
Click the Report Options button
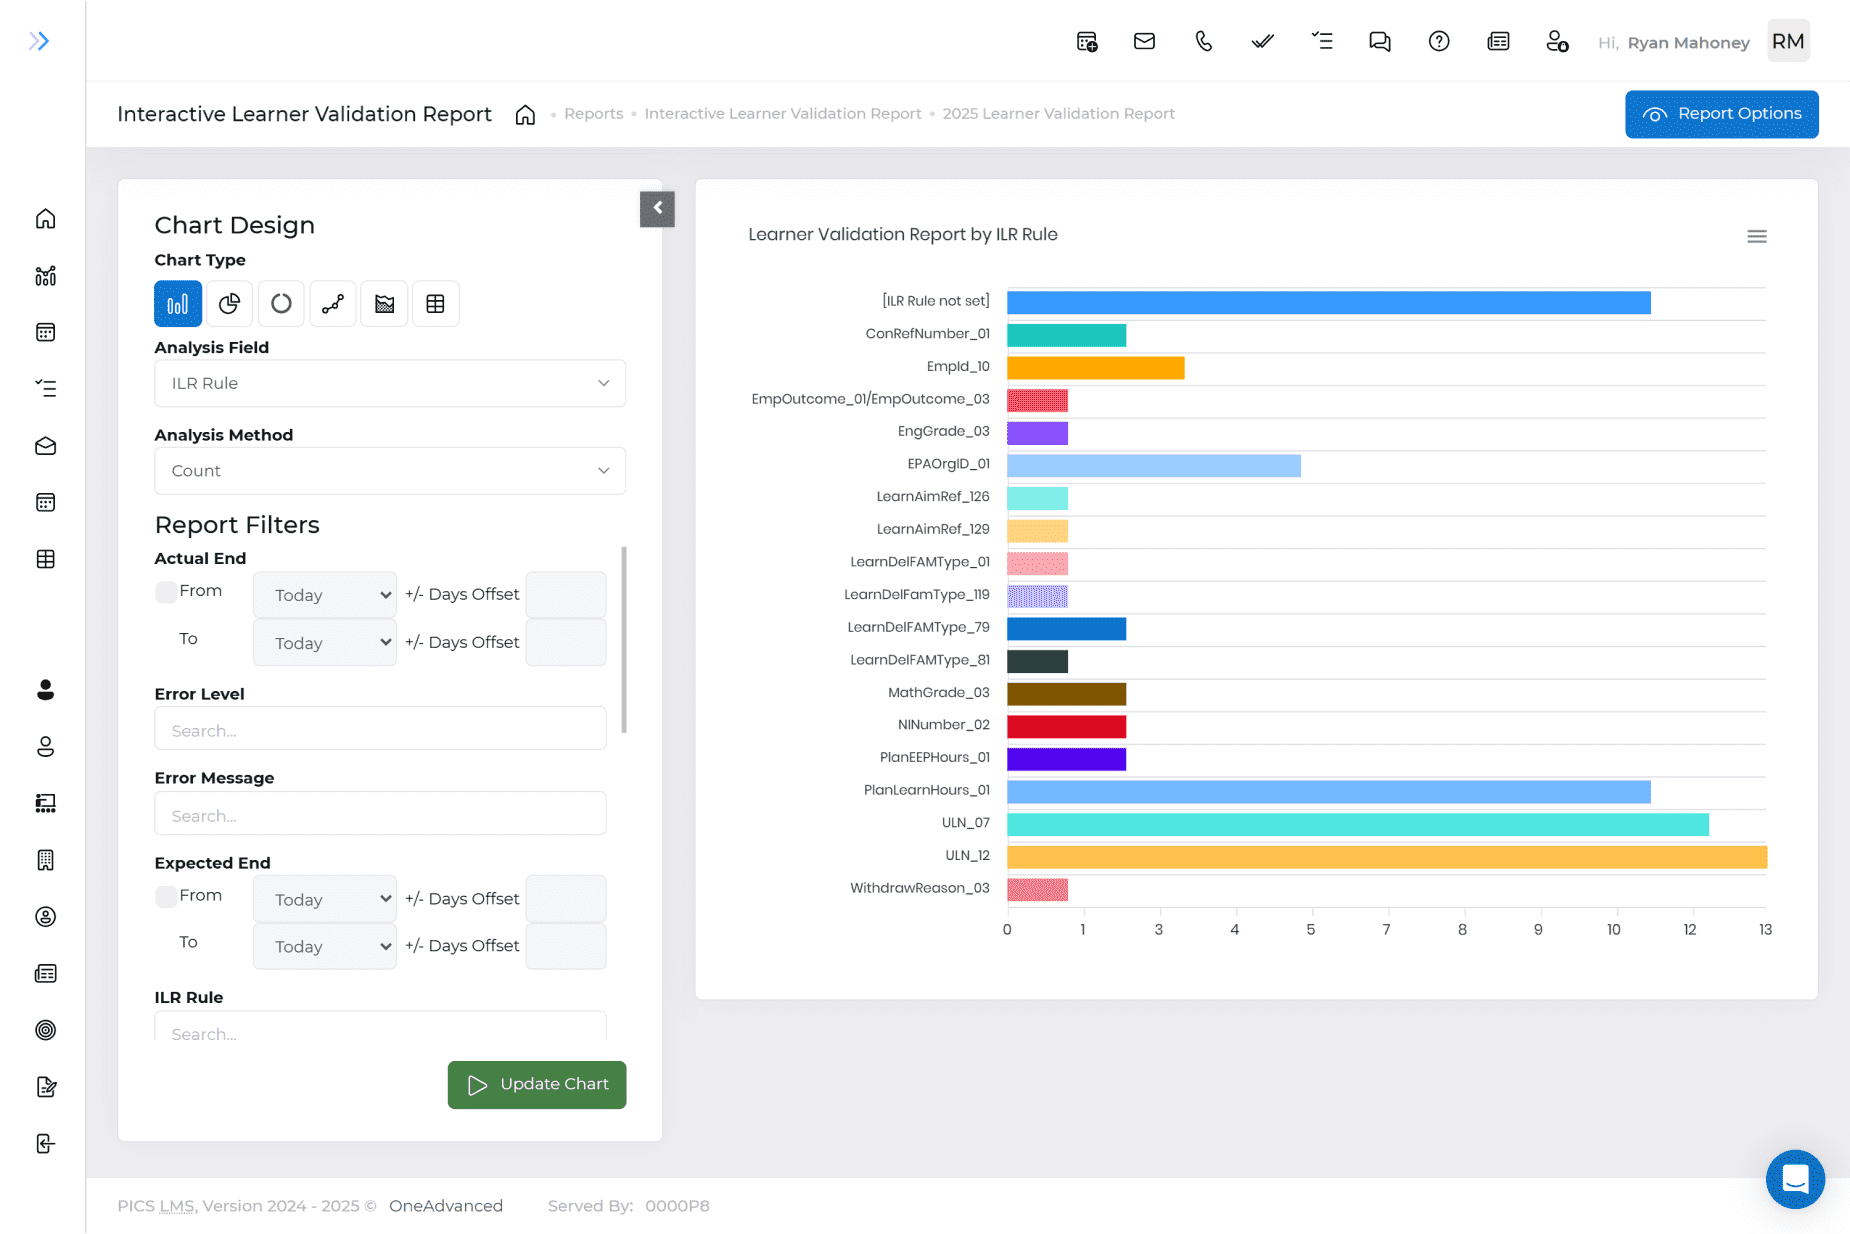pyautogui.click(x=1721, y=114)
